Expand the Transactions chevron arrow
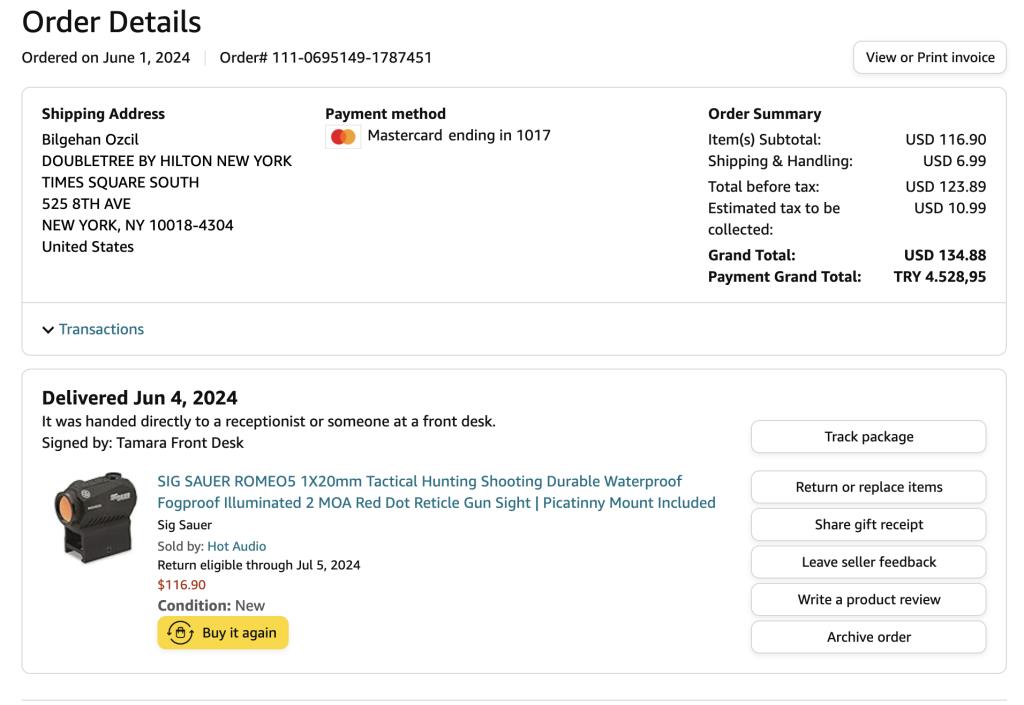The image size is (1024, 705). click(48, 330)
